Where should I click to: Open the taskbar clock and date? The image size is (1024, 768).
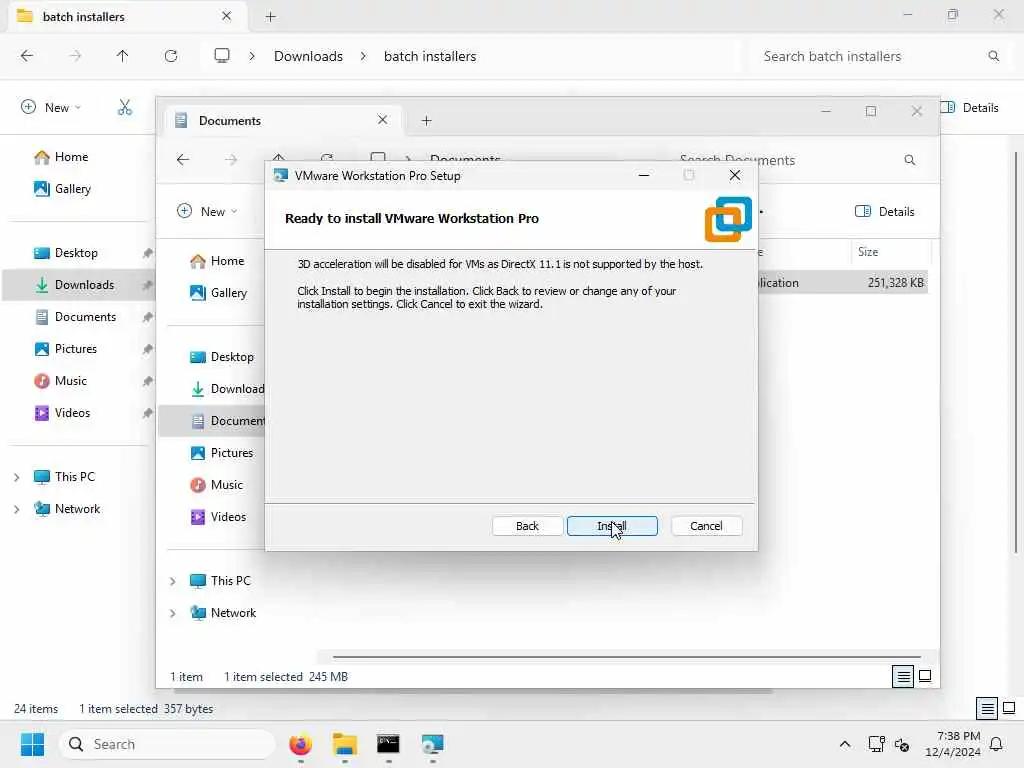tap(953, 744)
